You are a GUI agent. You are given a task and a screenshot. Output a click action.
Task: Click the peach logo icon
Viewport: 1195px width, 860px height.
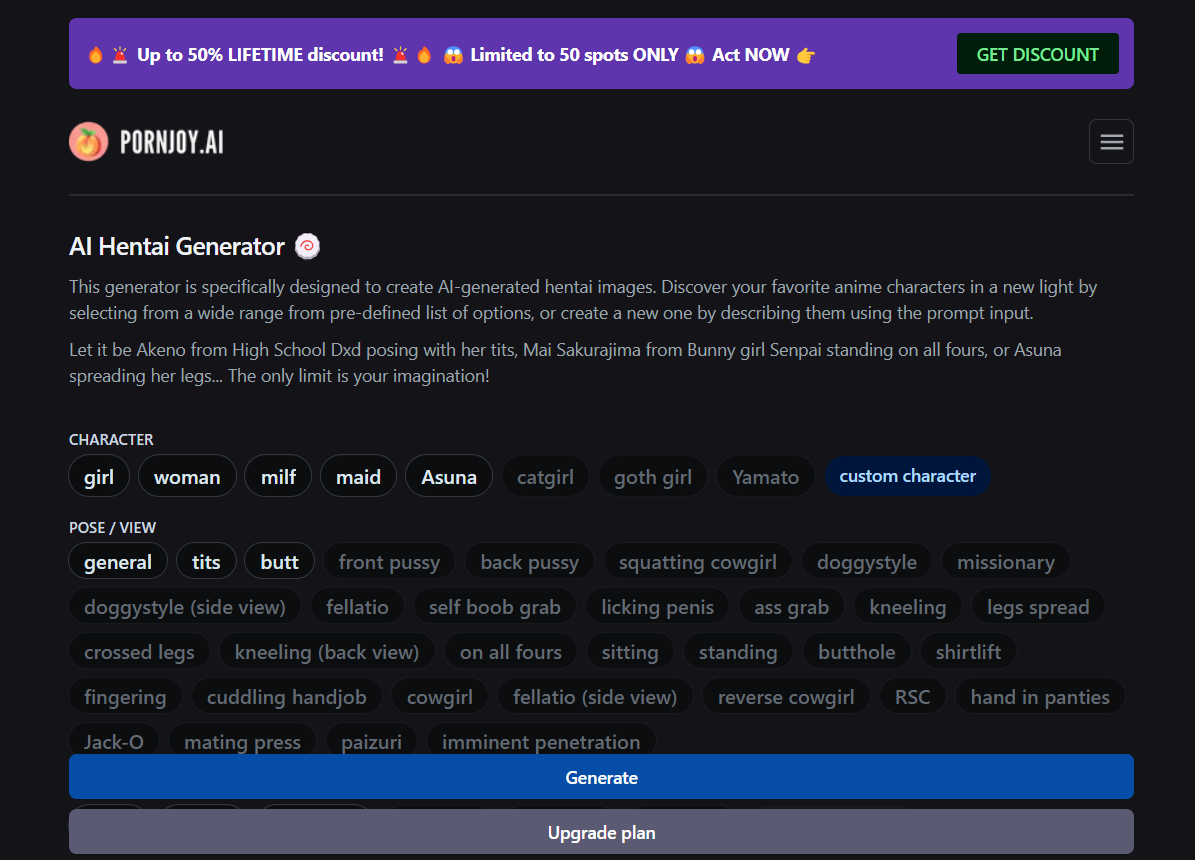88,142
